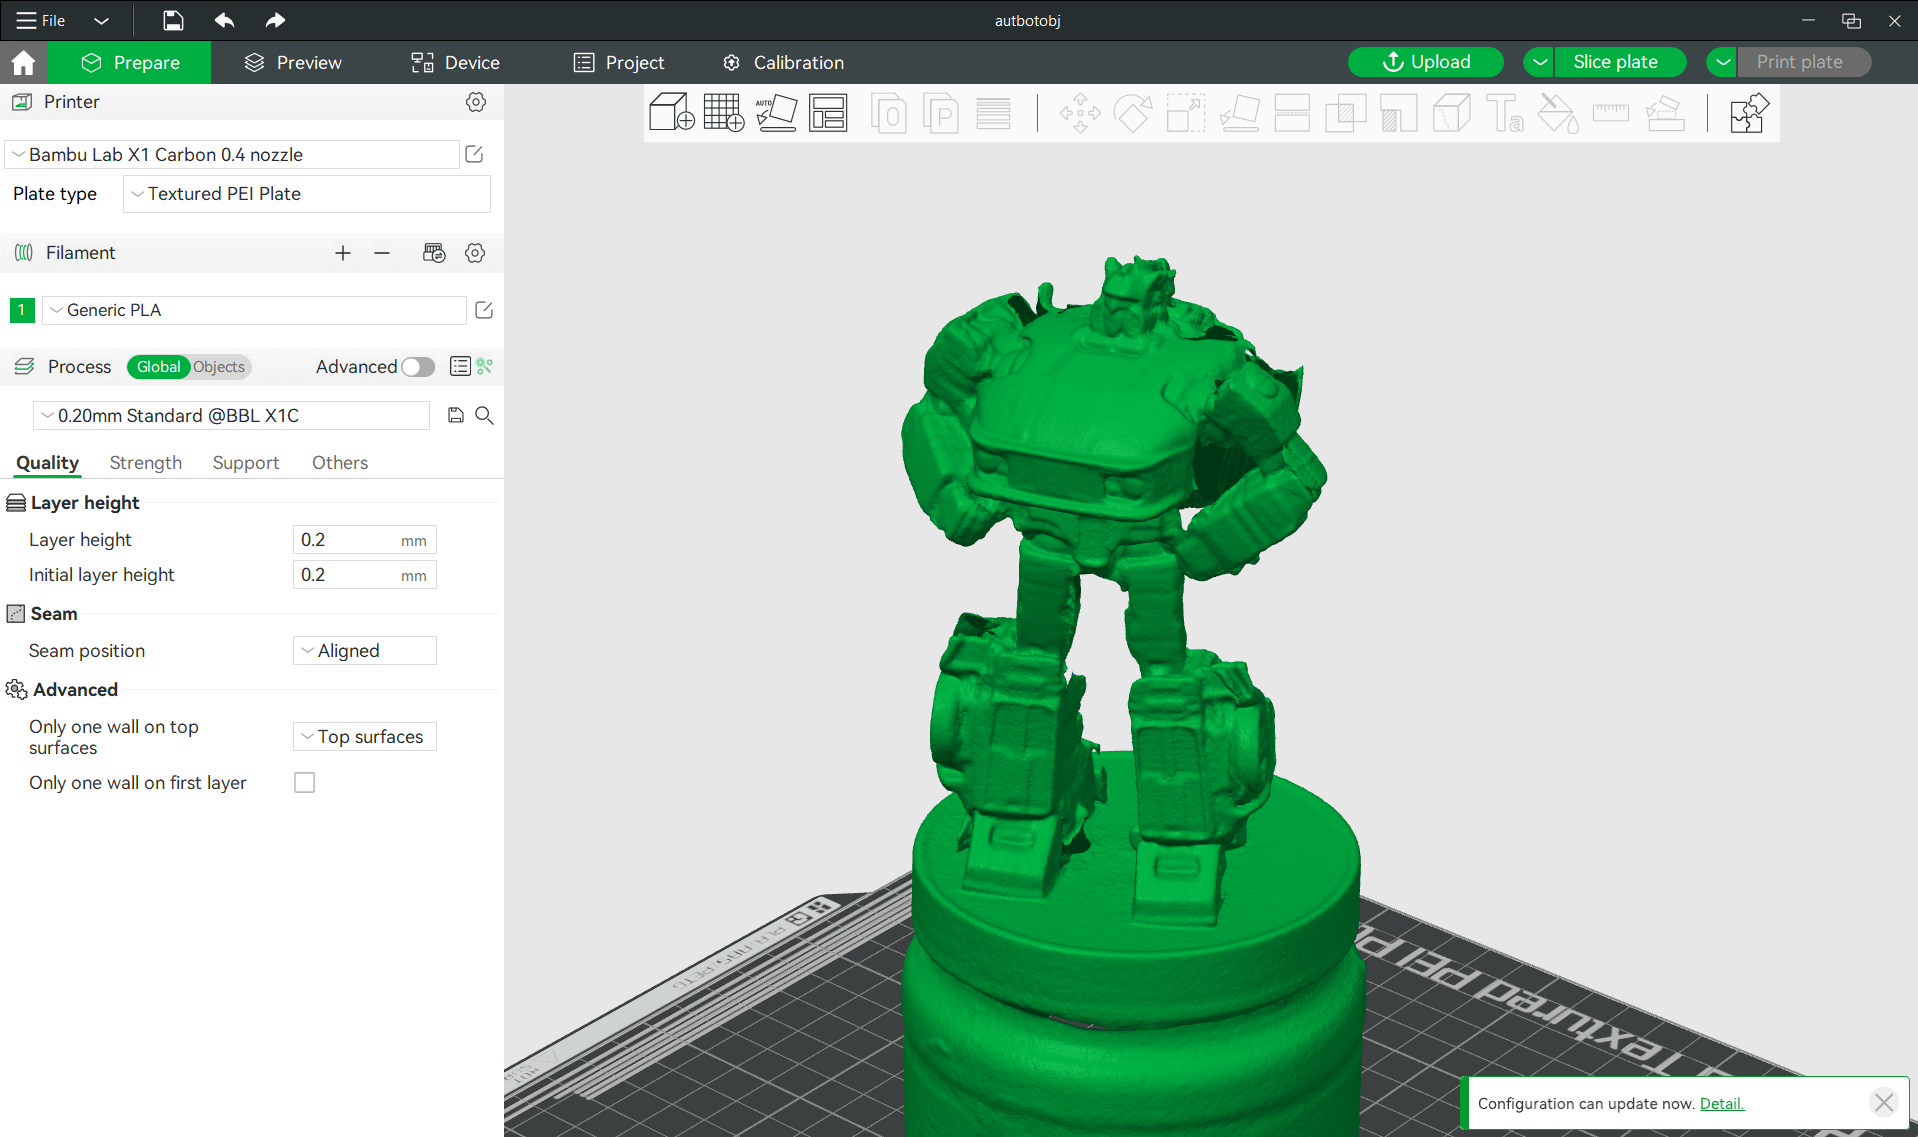Switch process scope to Objects
Viewport: 1918px width, 1137px height.
click(x=219, y=367)
